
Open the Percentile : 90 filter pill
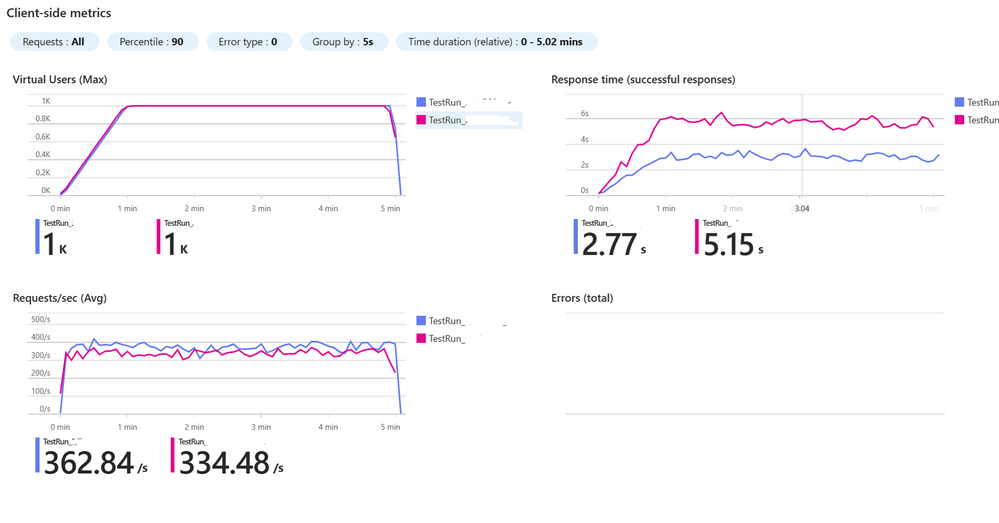153,42
